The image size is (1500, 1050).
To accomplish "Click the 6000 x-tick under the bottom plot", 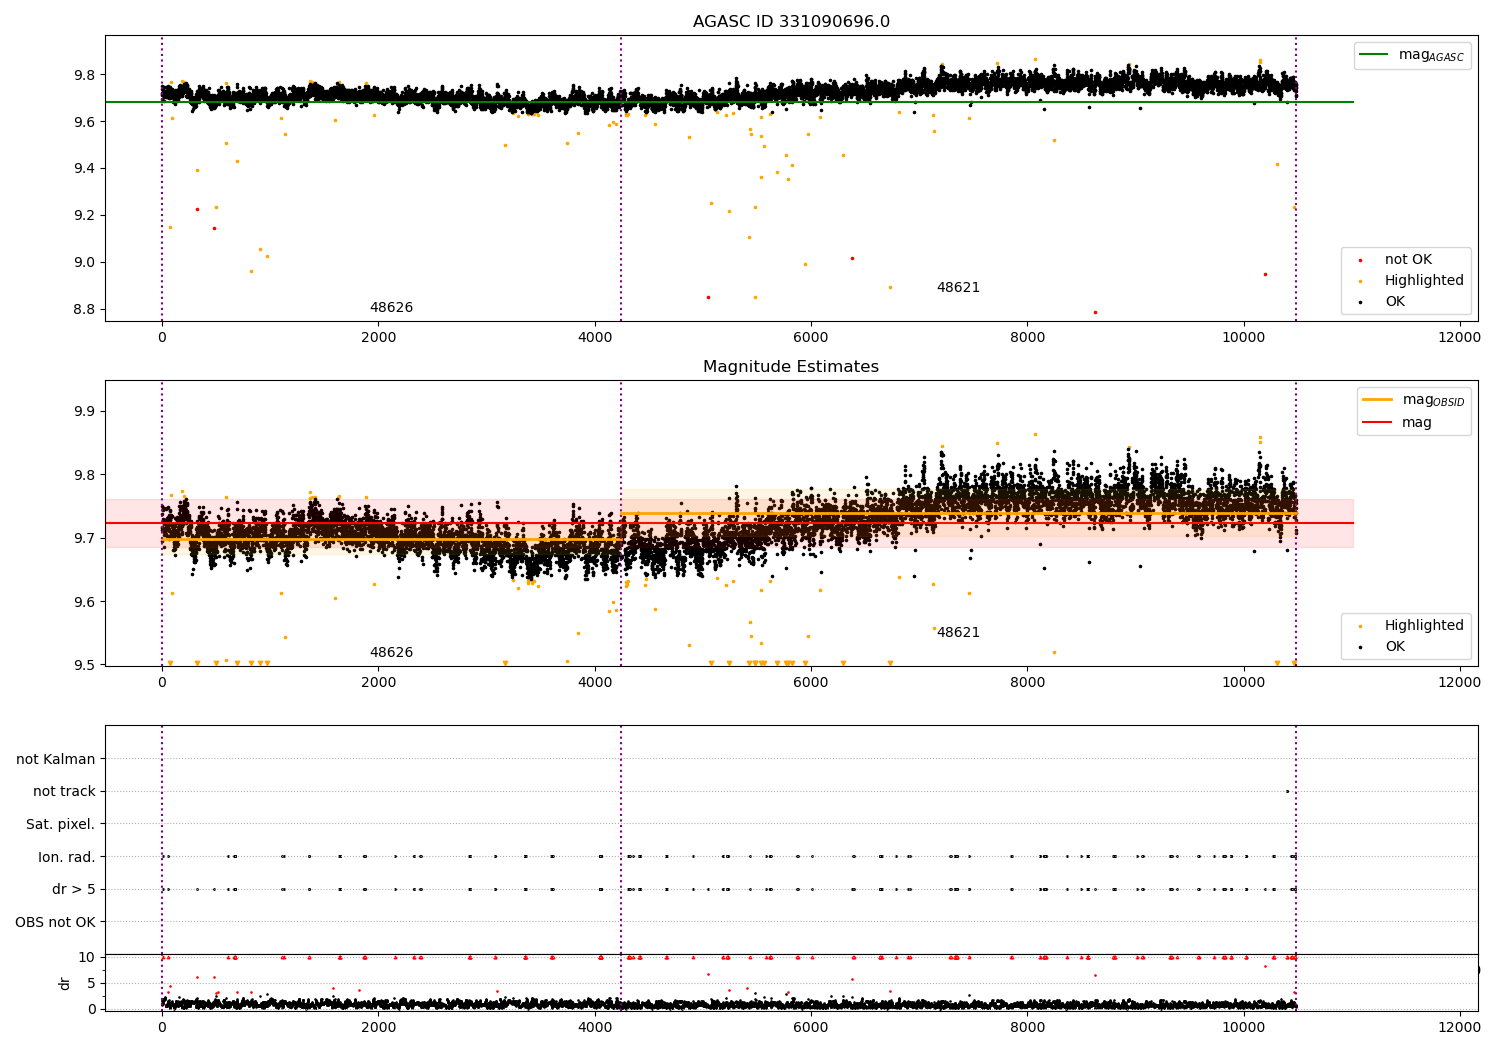I will coord(811,1028).
